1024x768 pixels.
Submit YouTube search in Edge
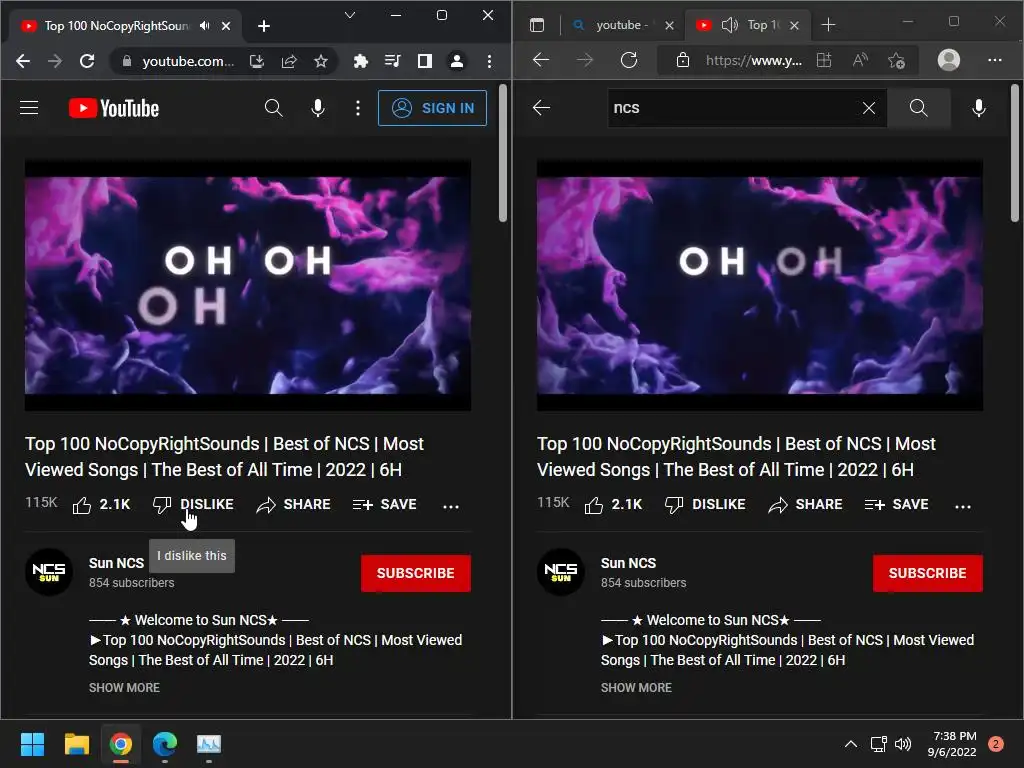coord(918,108)
